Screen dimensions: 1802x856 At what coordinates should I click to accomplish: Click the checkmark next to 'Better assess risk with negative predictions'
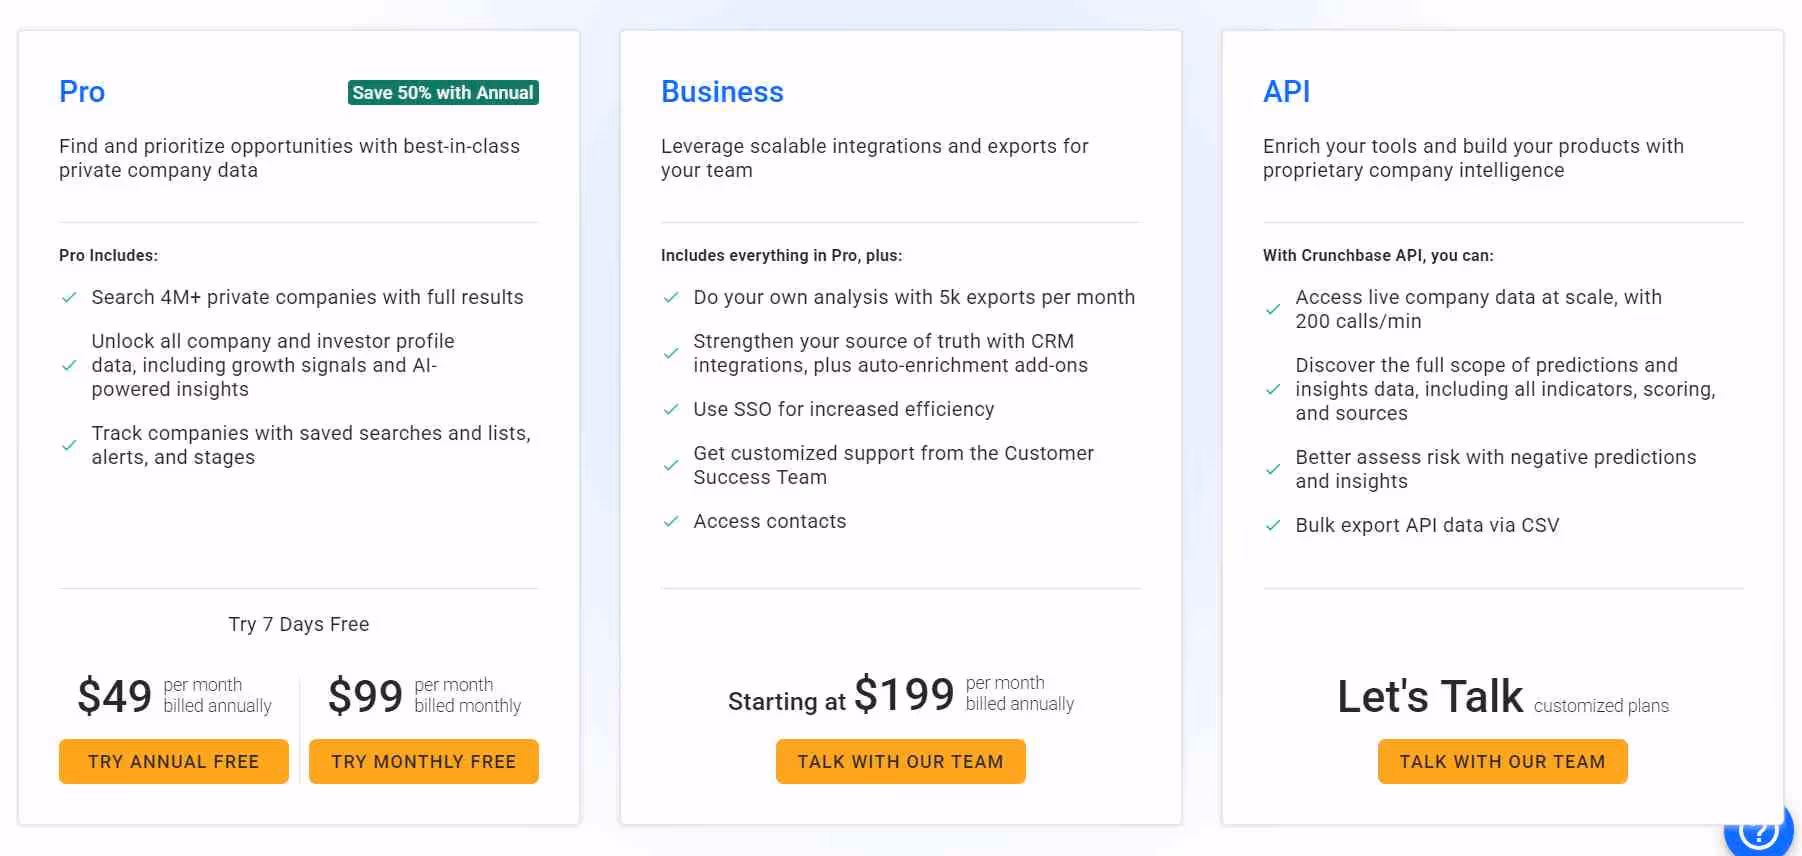point(1274,469)
